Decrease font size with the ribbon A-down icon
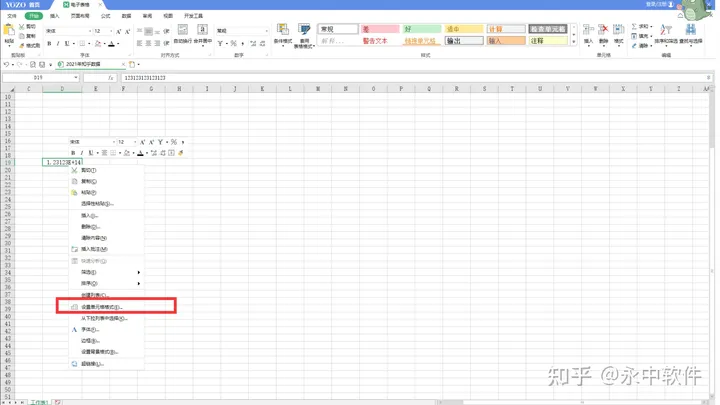 click(127, 31)
